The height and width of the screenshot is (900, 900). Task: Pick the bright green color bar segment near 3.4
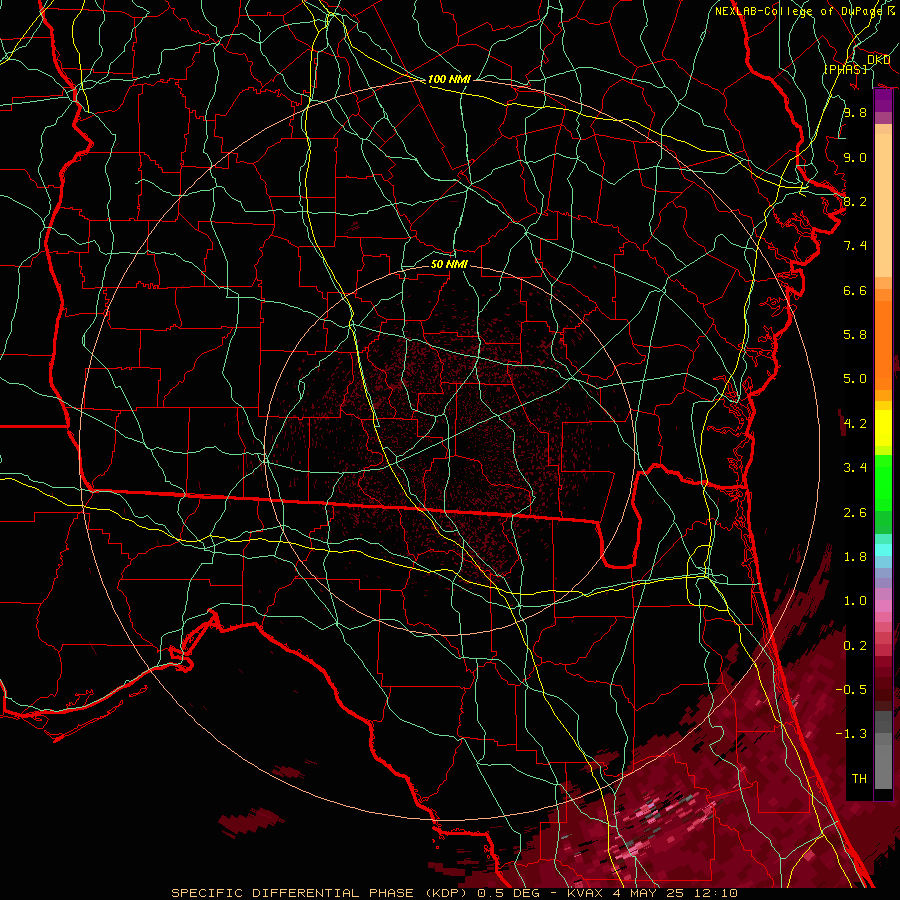[x=883, y=483]
